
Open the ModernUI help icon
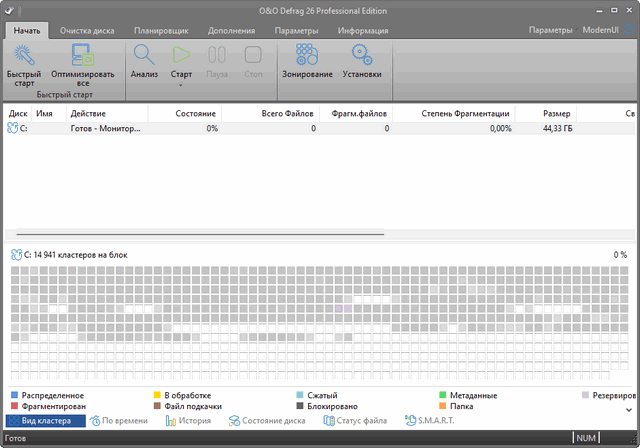tap(628, 30)
